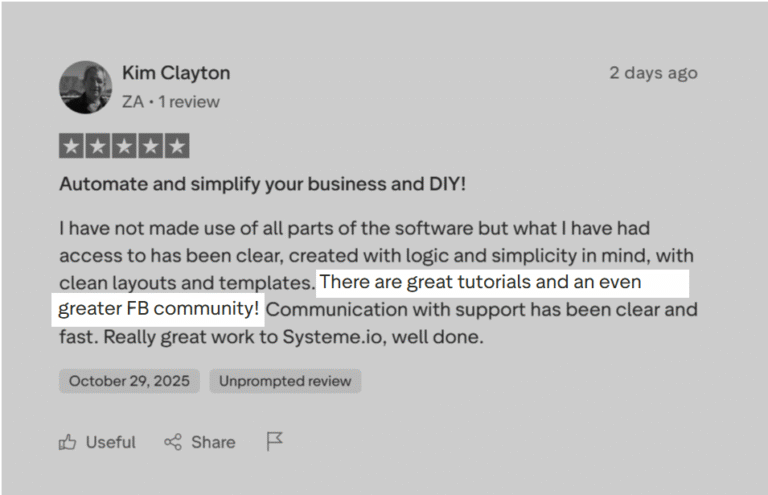The height and width of the screenshot is (495, 768).
Task: Click the '2 days ago' timestamp
Action: pos(653,73)
